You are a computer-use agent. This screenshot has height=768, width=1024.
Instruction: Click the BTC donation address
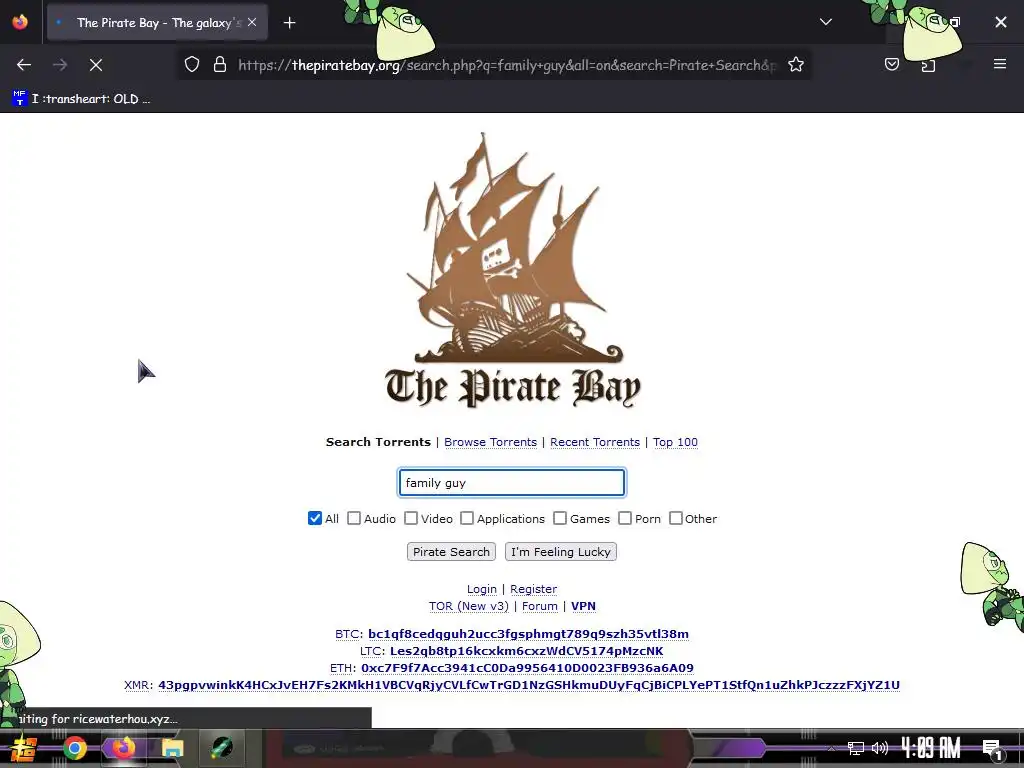click(x=528, y=634)
